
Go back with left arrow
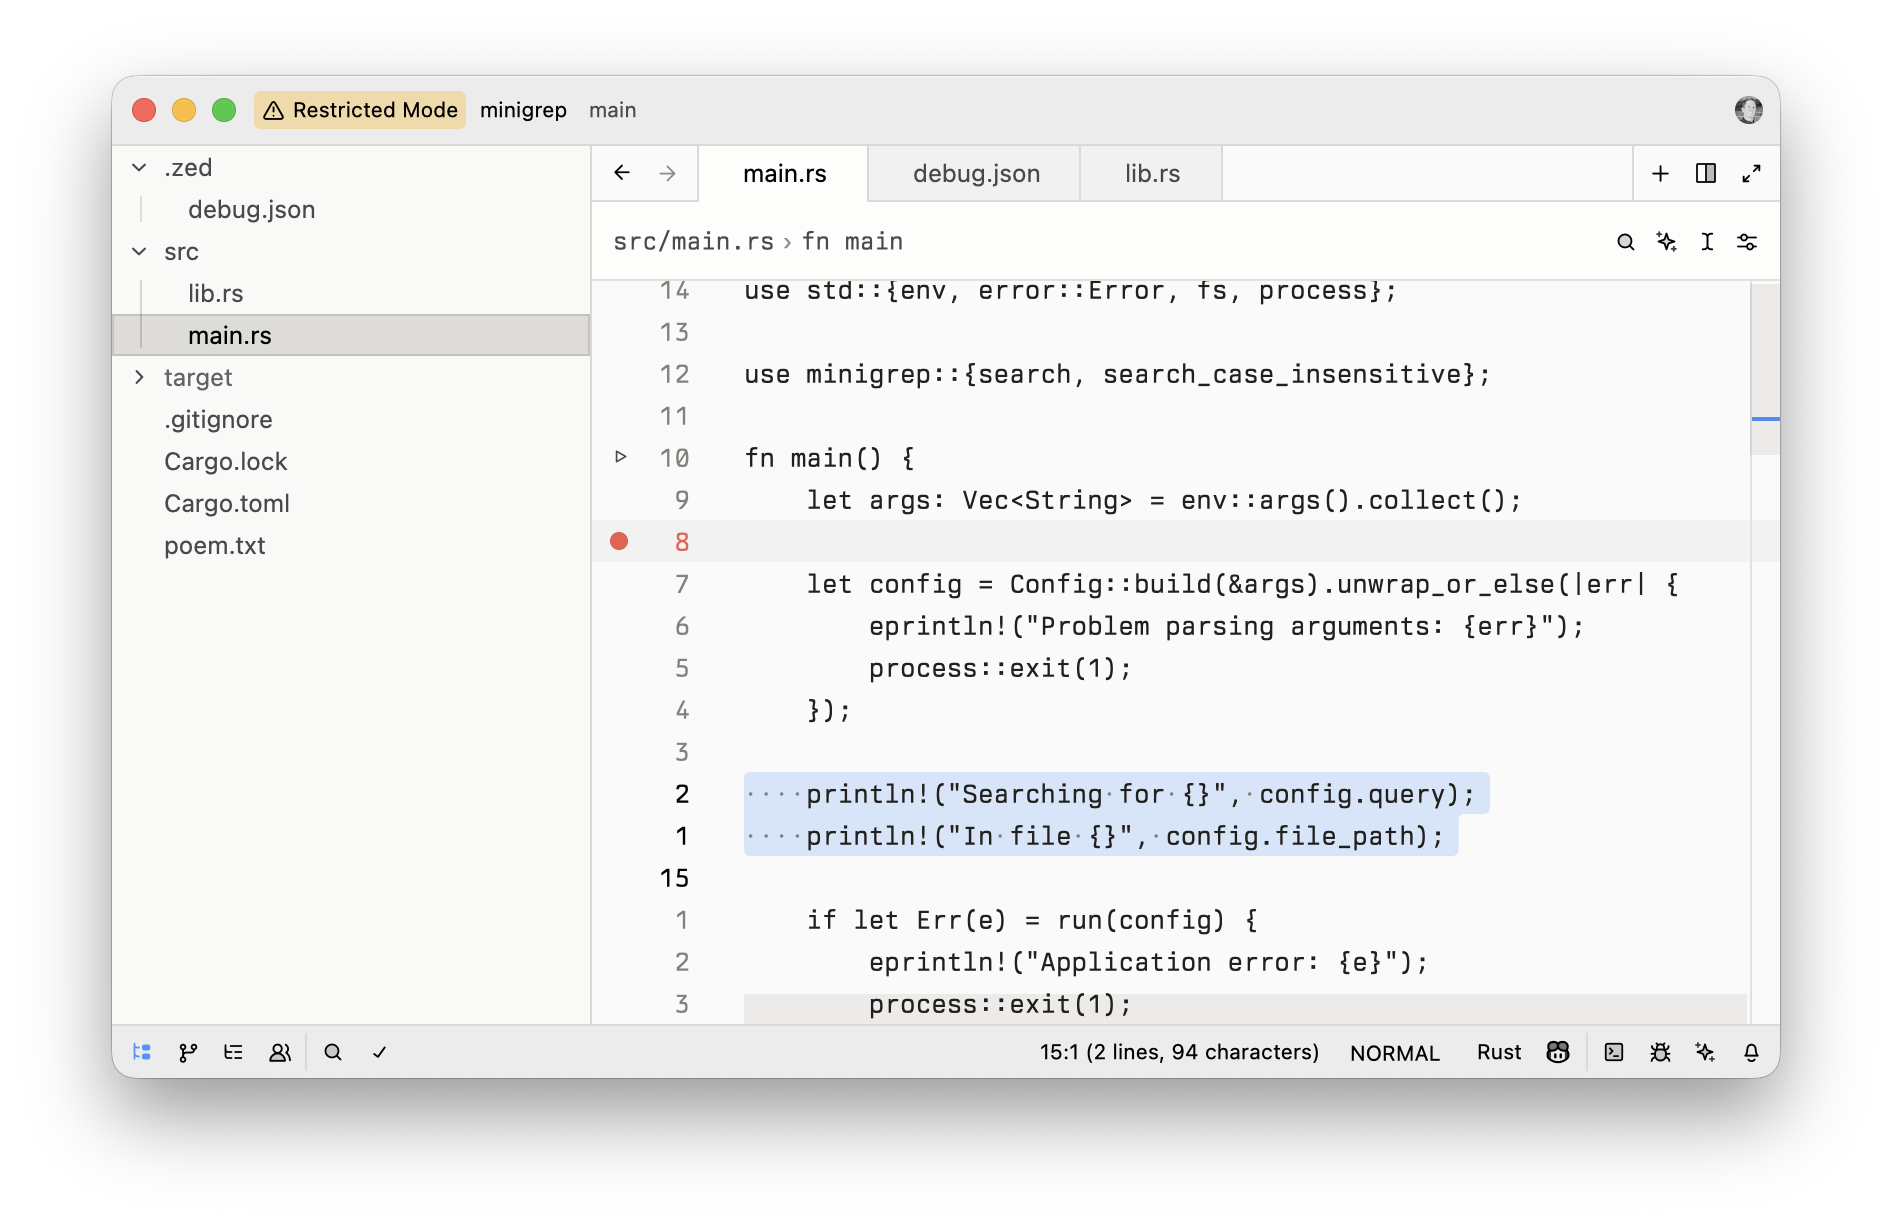click(x=622, y=173)
